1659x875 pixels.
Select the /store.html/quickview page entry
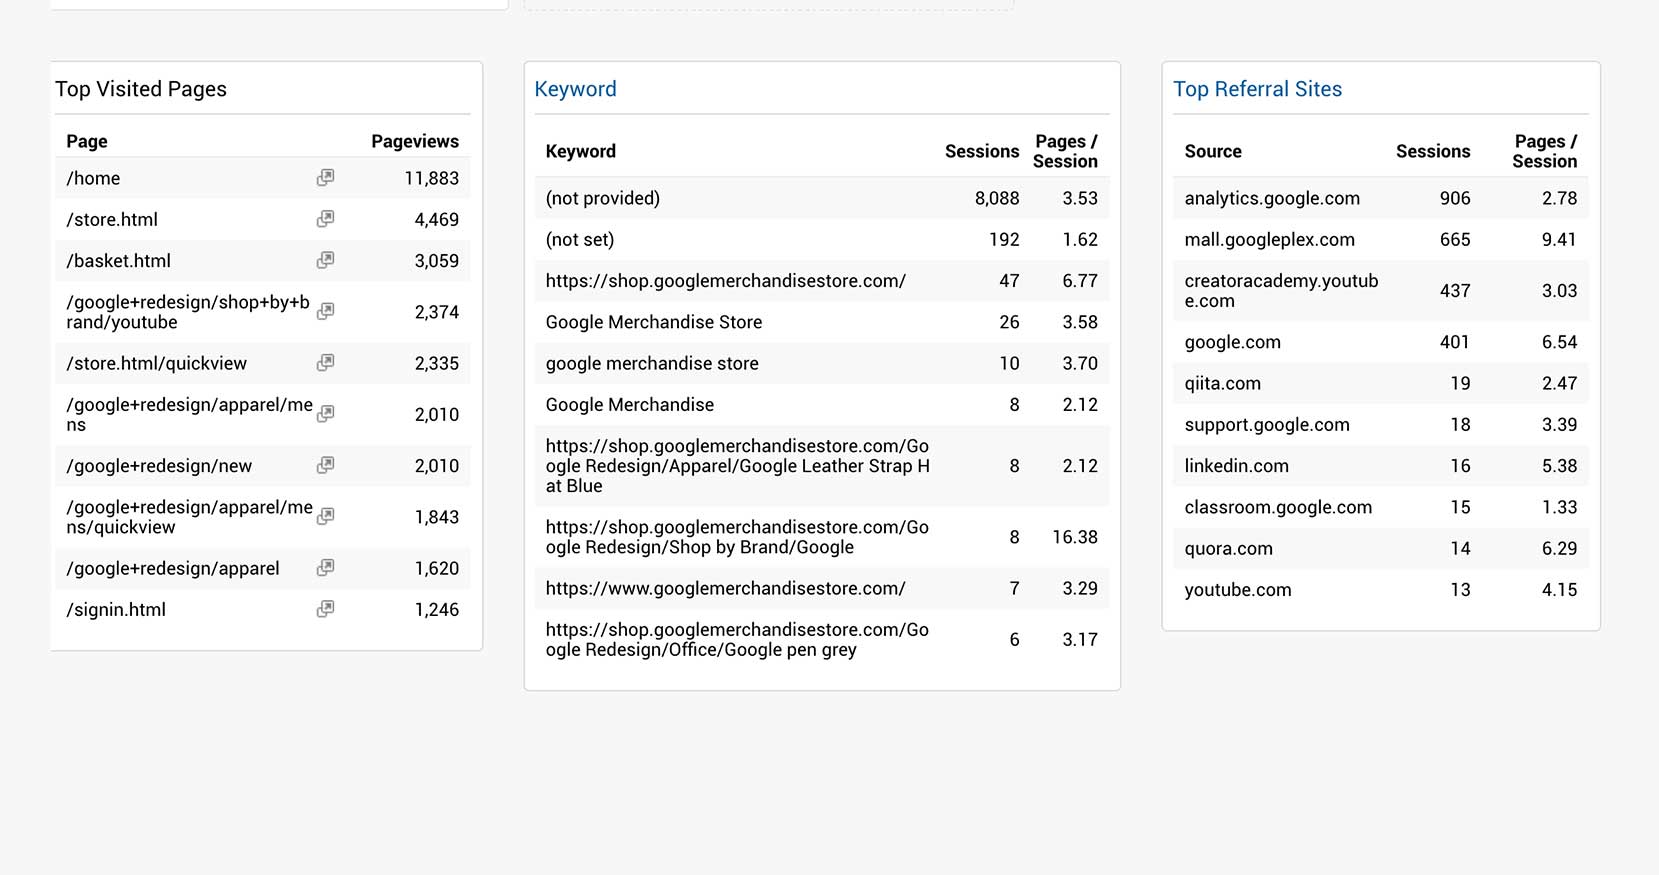click(x=156, y=363)
